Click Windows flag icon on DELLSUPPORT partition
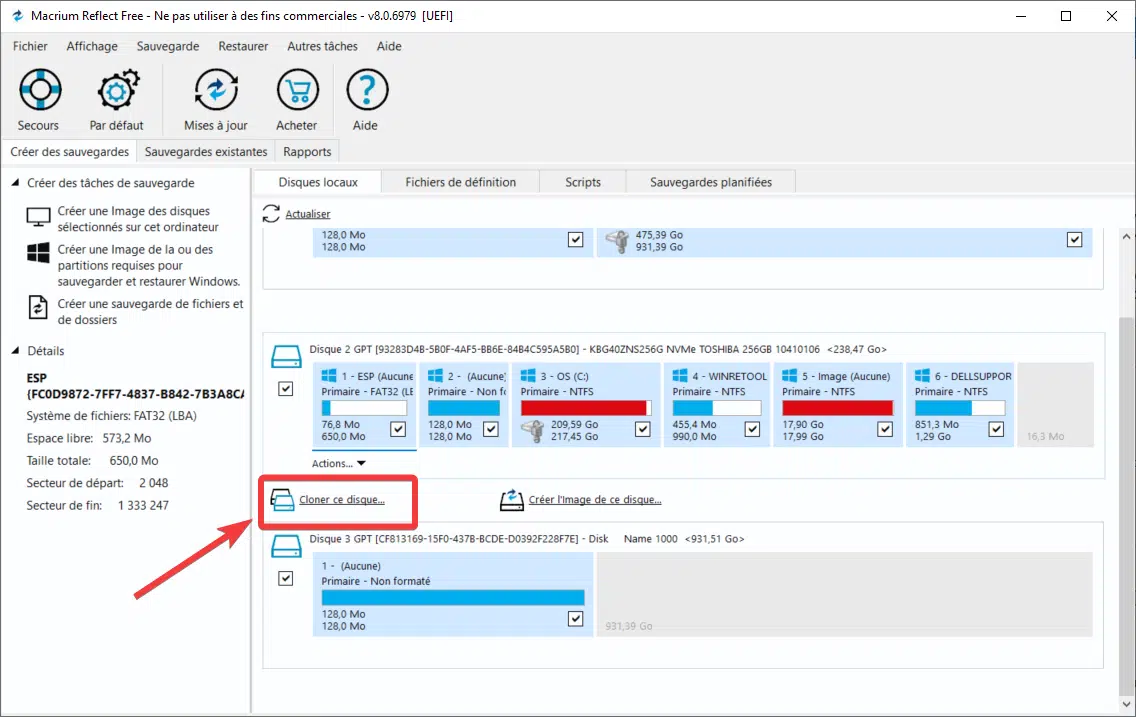1136x717 pixels. pyautogui.click(x=922, y=375)
